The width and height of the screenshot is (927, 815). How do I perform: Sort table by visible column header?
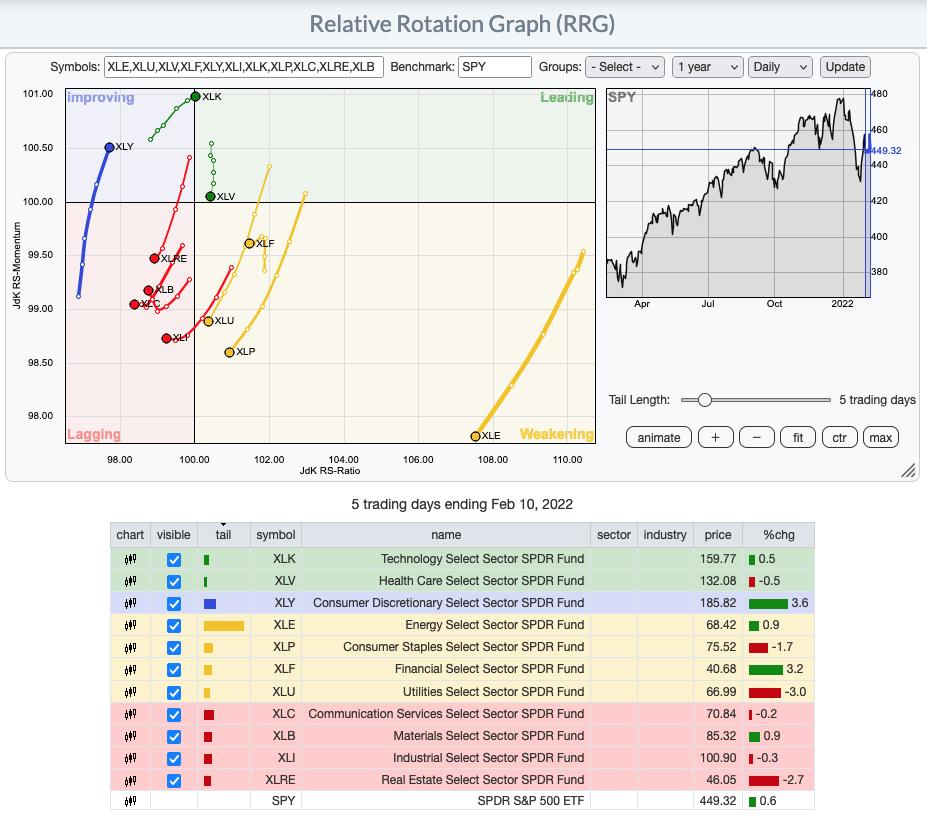point(174,535)
